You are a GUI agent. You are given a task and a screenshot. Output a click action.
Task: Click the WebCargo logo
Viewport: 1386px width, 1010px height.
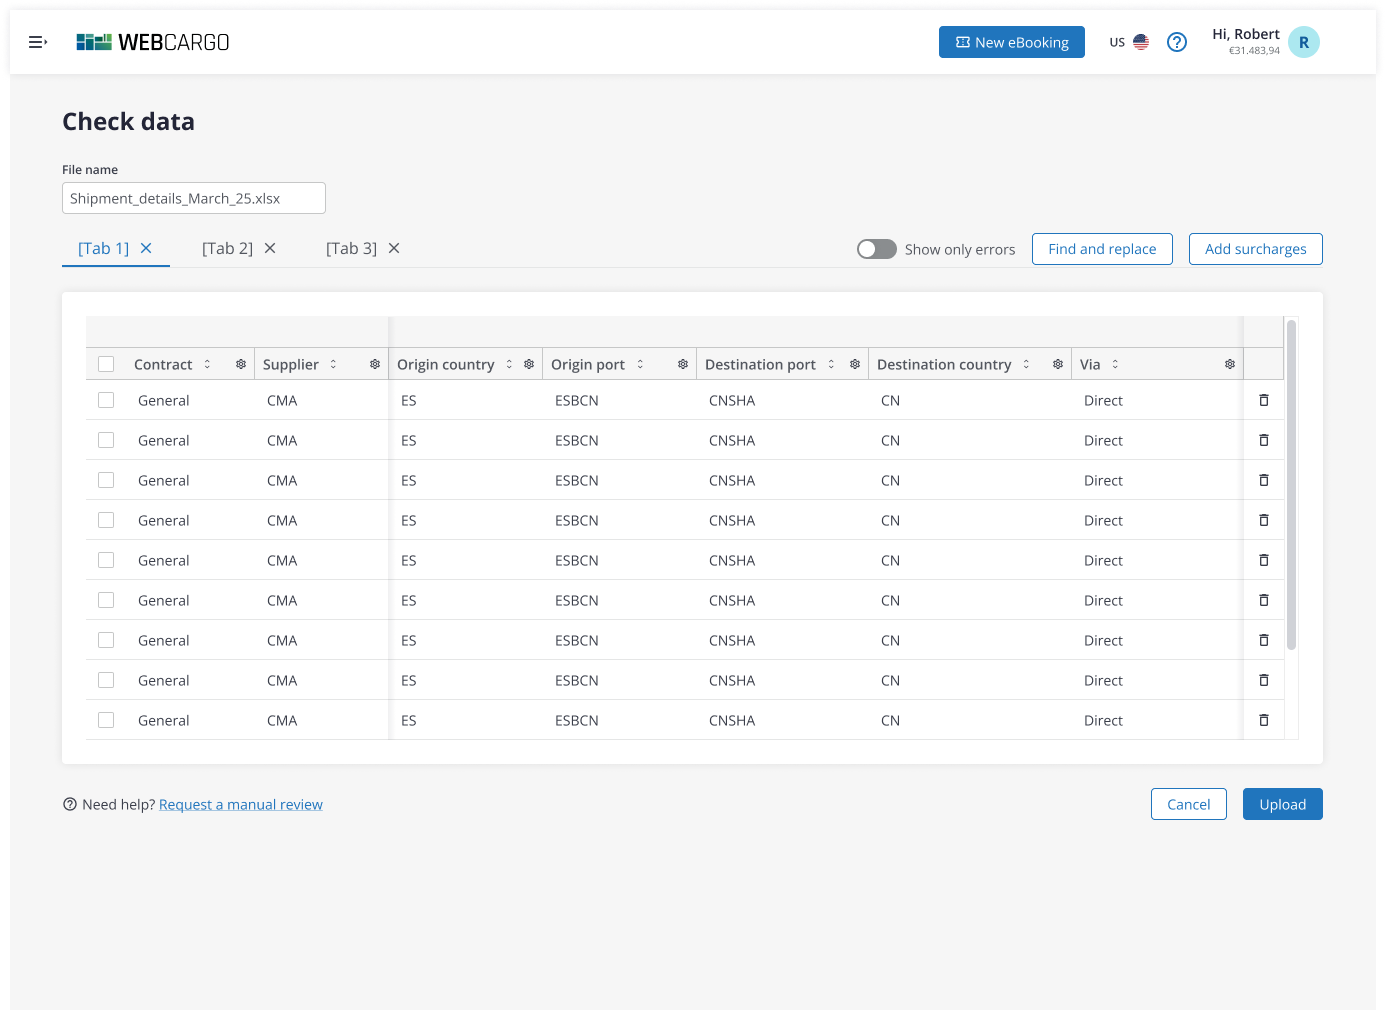point(153,42)
